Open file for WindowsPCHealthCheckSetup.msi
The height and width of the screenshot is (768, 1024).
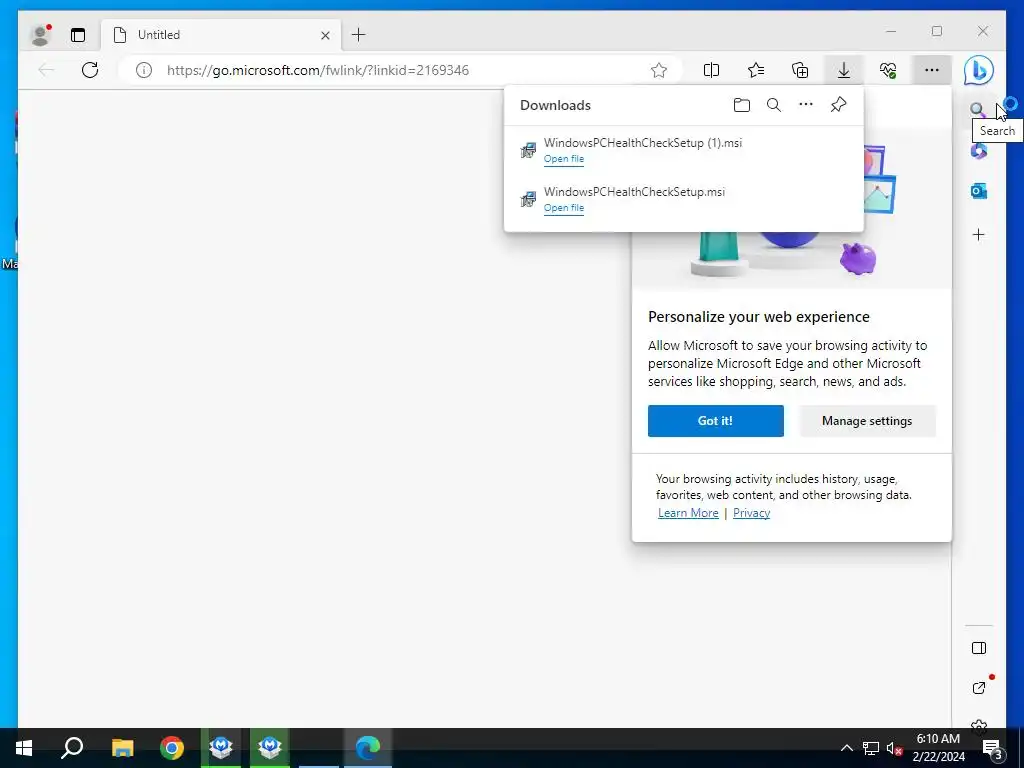tap(564, 208)
